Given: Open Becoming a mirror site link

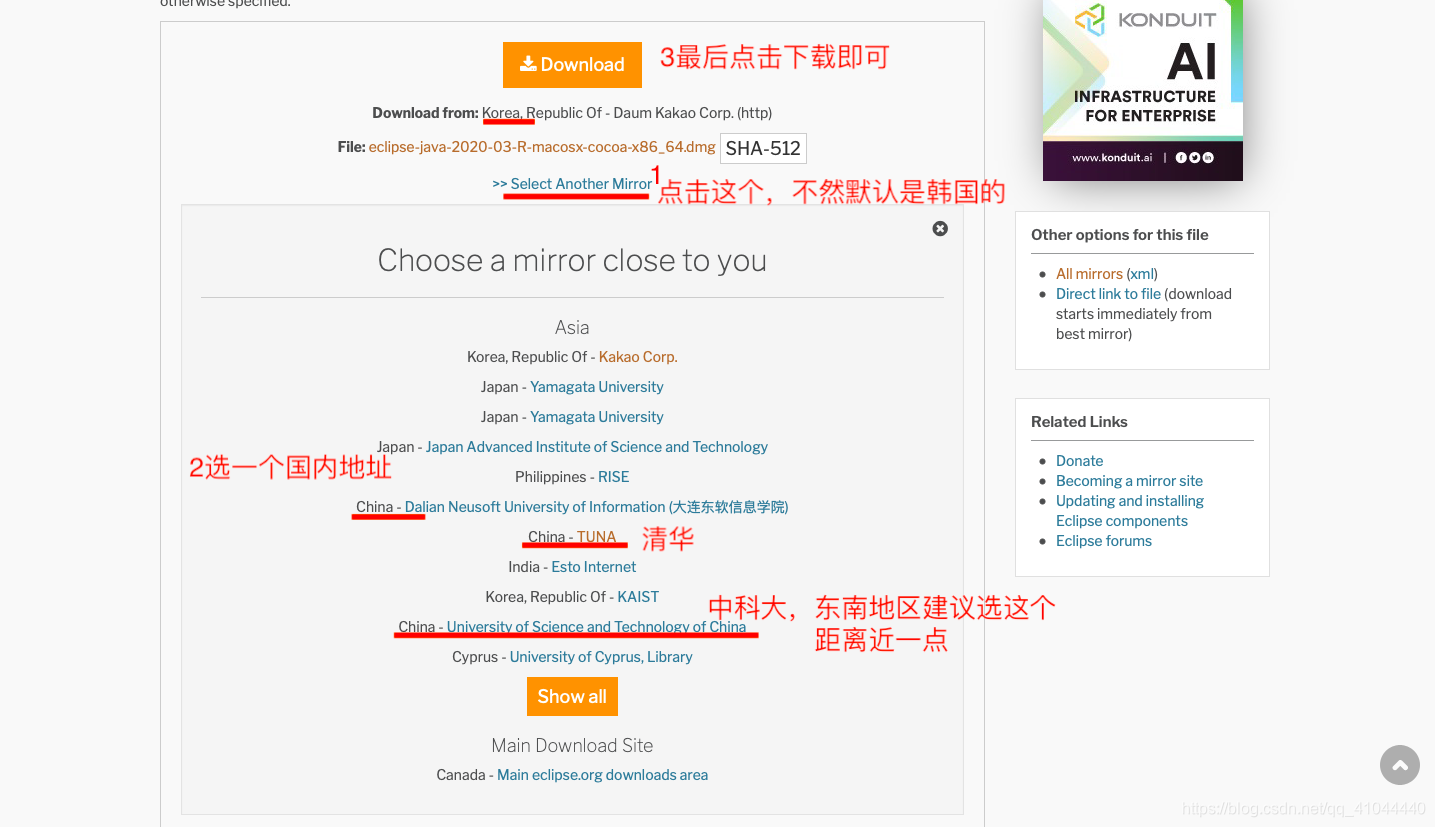Looking at the screenshot, I should (1129, 481).
